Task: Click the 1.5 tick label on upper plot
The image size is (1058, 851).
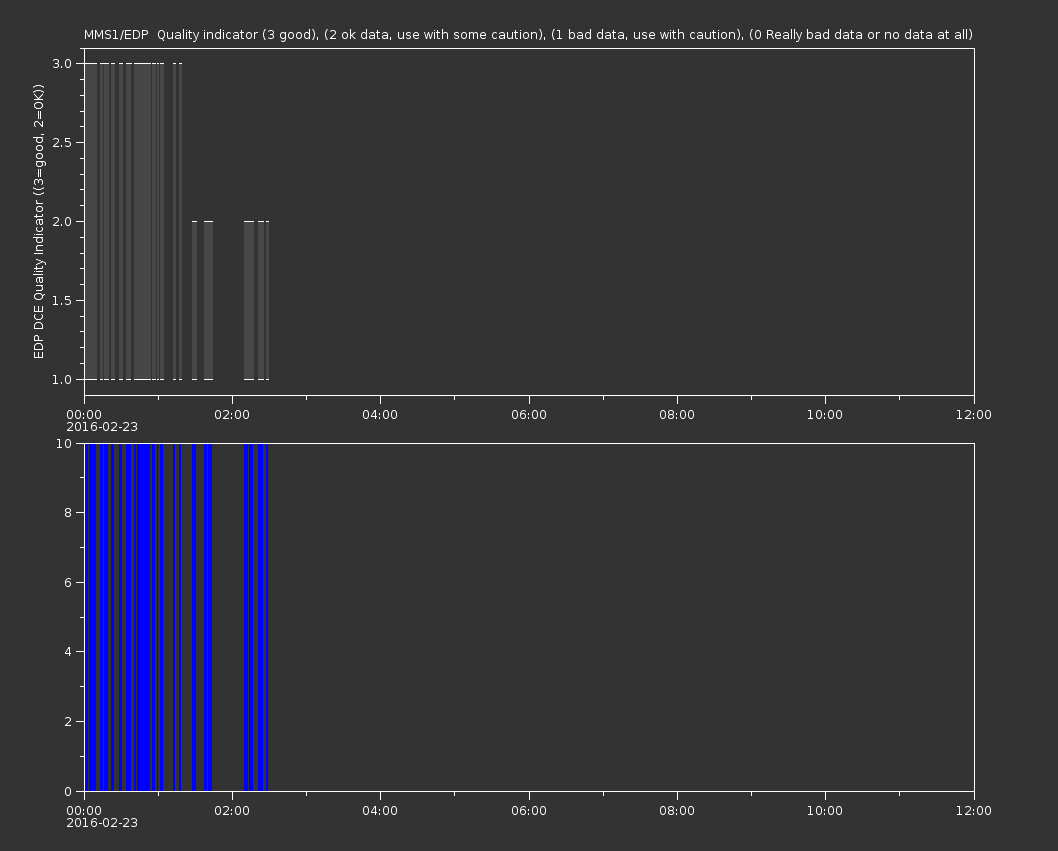Action: pyautogui.click(x=62, y=300)
